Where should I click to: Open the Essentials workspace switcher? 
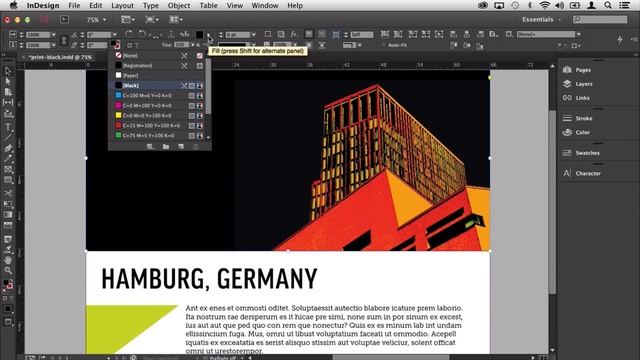542,20
